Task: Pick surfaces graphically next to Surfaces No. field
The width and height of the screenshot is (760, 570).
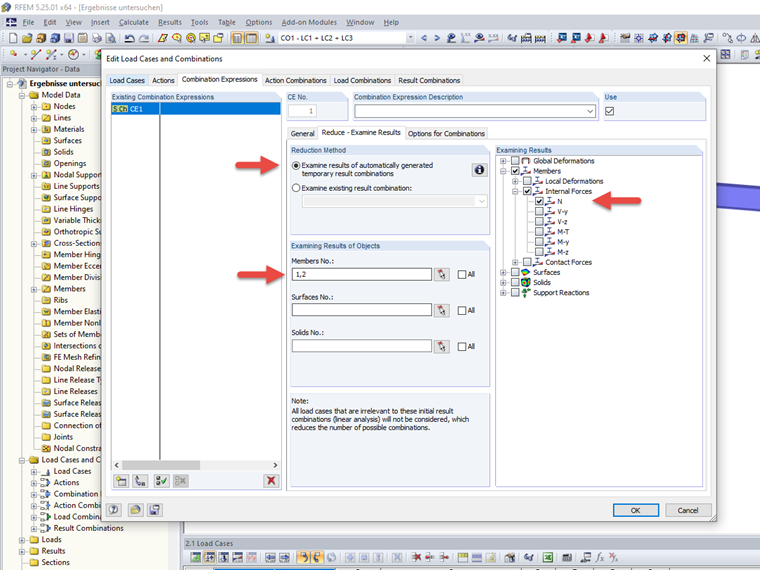Action: (x=442, y=310)
